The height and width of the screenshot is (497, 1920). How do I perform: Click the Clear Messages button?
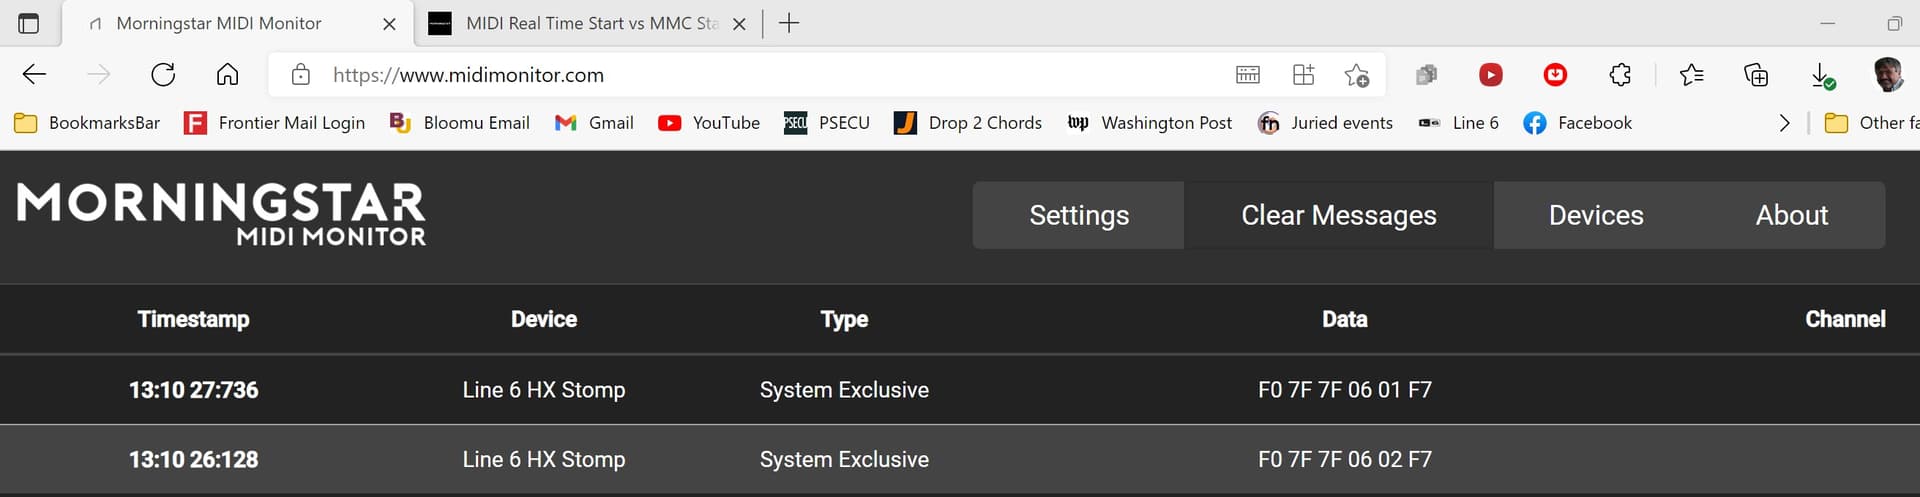tap(1338, 215)
